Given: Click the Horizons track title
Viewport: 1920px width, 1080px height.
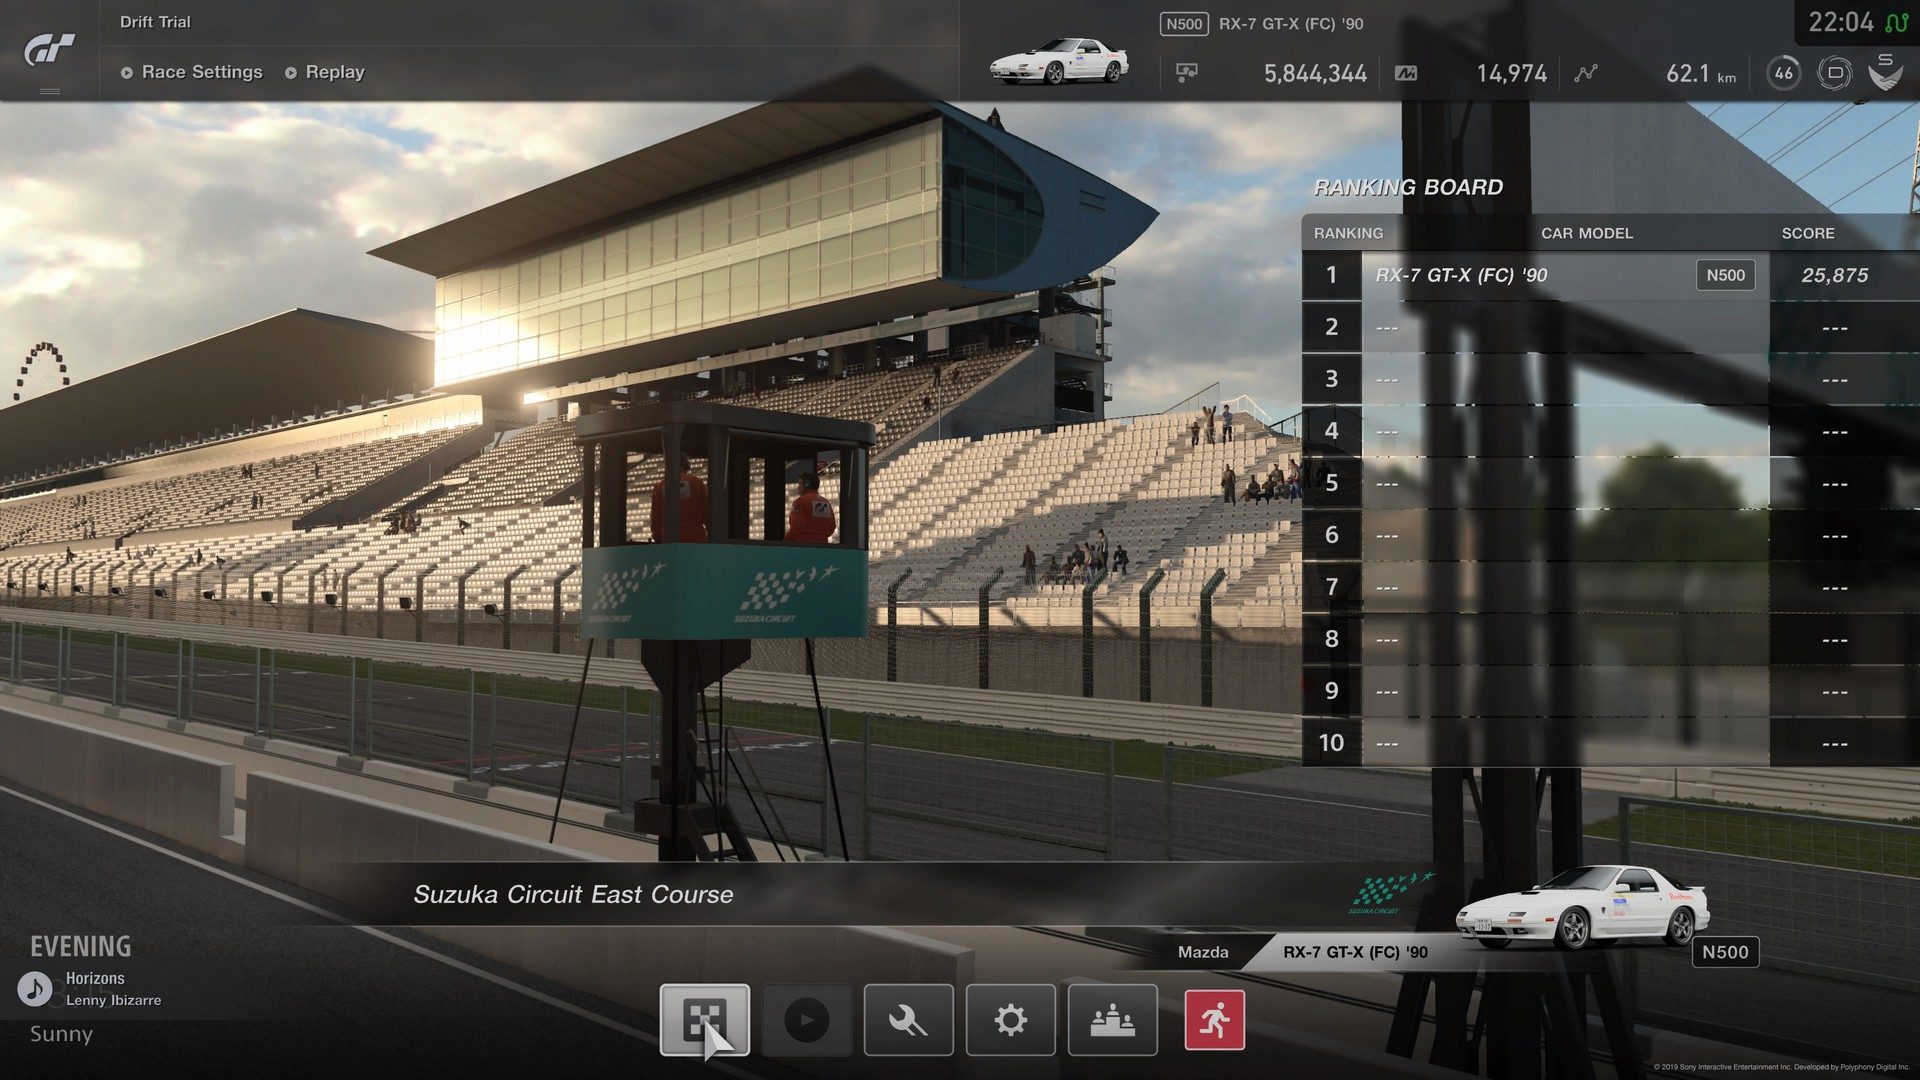Looking at the screenshot, I should (95, 978).
